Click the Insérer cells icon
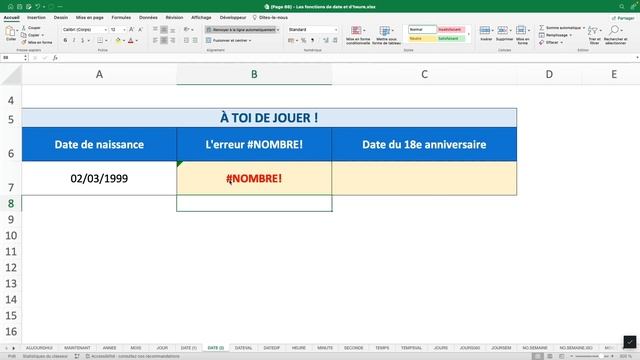 coord(485,30)
